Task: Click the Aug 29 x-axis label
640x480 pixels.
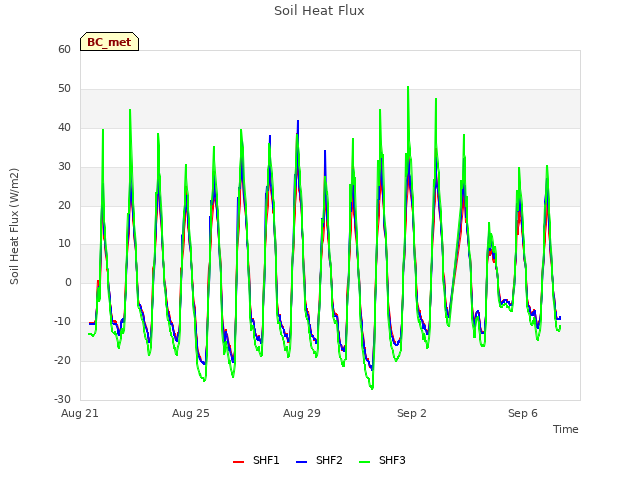Action: tap(302, 413)
